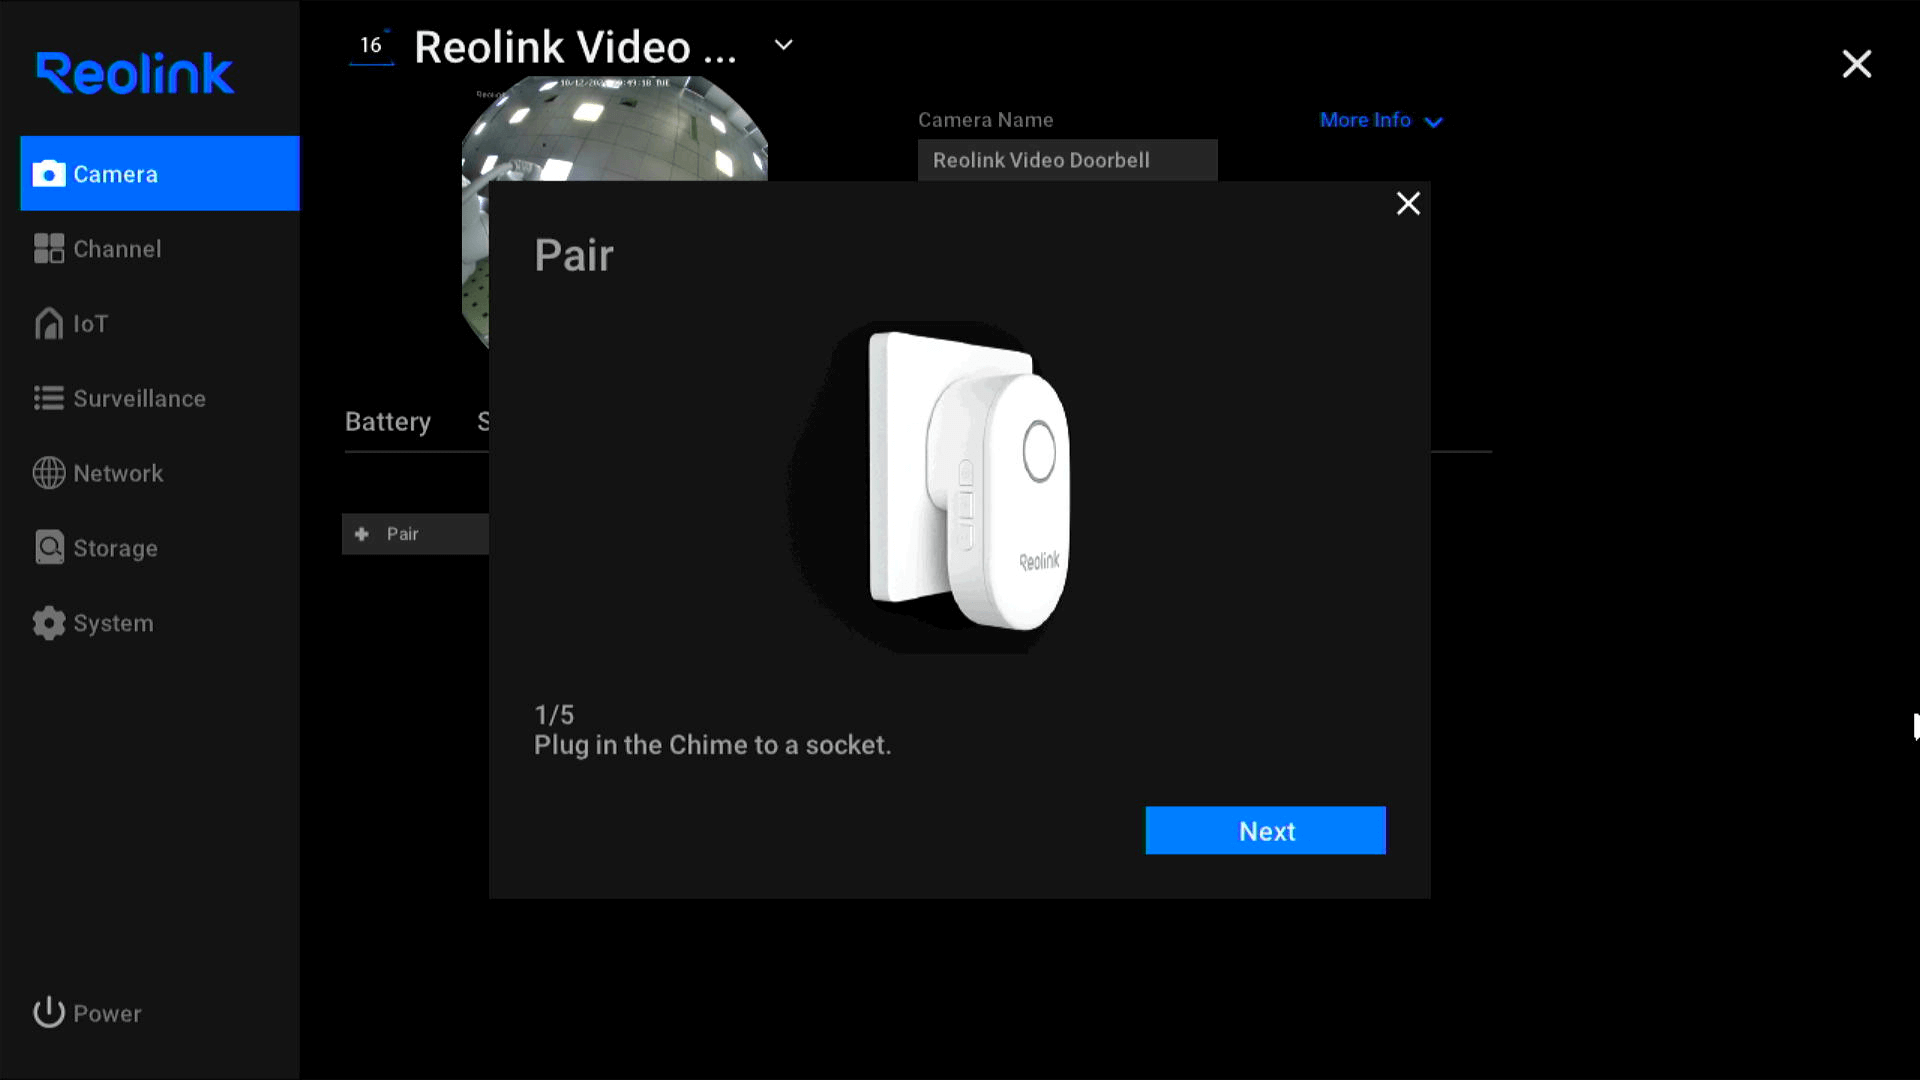The height and width of the screenshot is (1080, 1920).
Task: Click the Reolink Video Doorbell thumbnail
Action: [x=615, y=215]
